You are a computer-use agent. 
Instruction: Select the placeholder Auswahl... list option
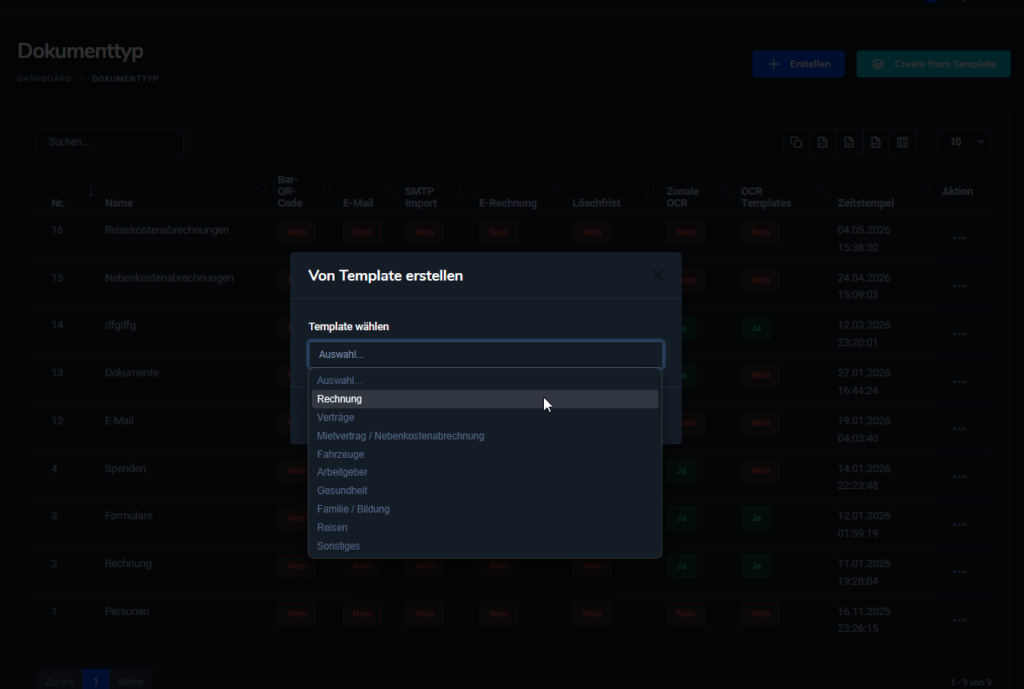485,380
